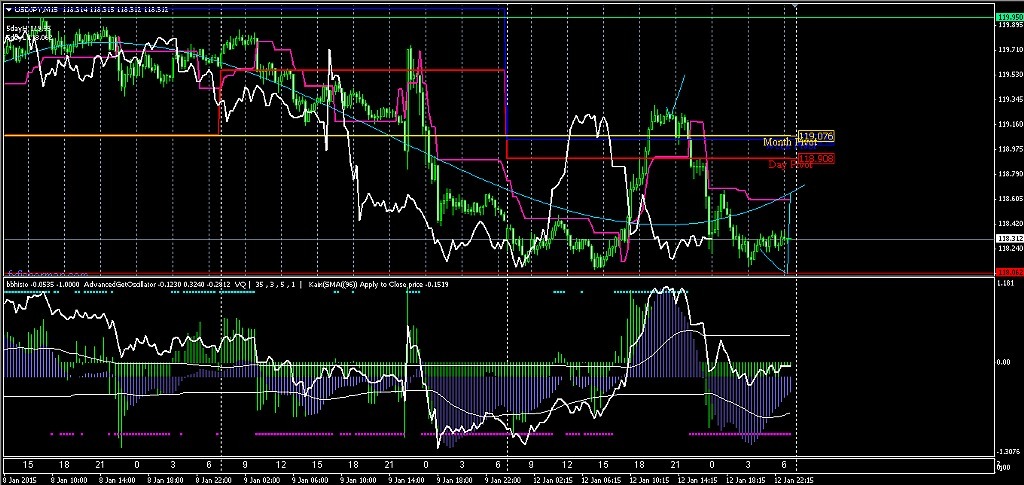Screen dimensions: 1024x485
Task: Click the red 118.062 level on the price scale
Action: [x=1008, y=272]
